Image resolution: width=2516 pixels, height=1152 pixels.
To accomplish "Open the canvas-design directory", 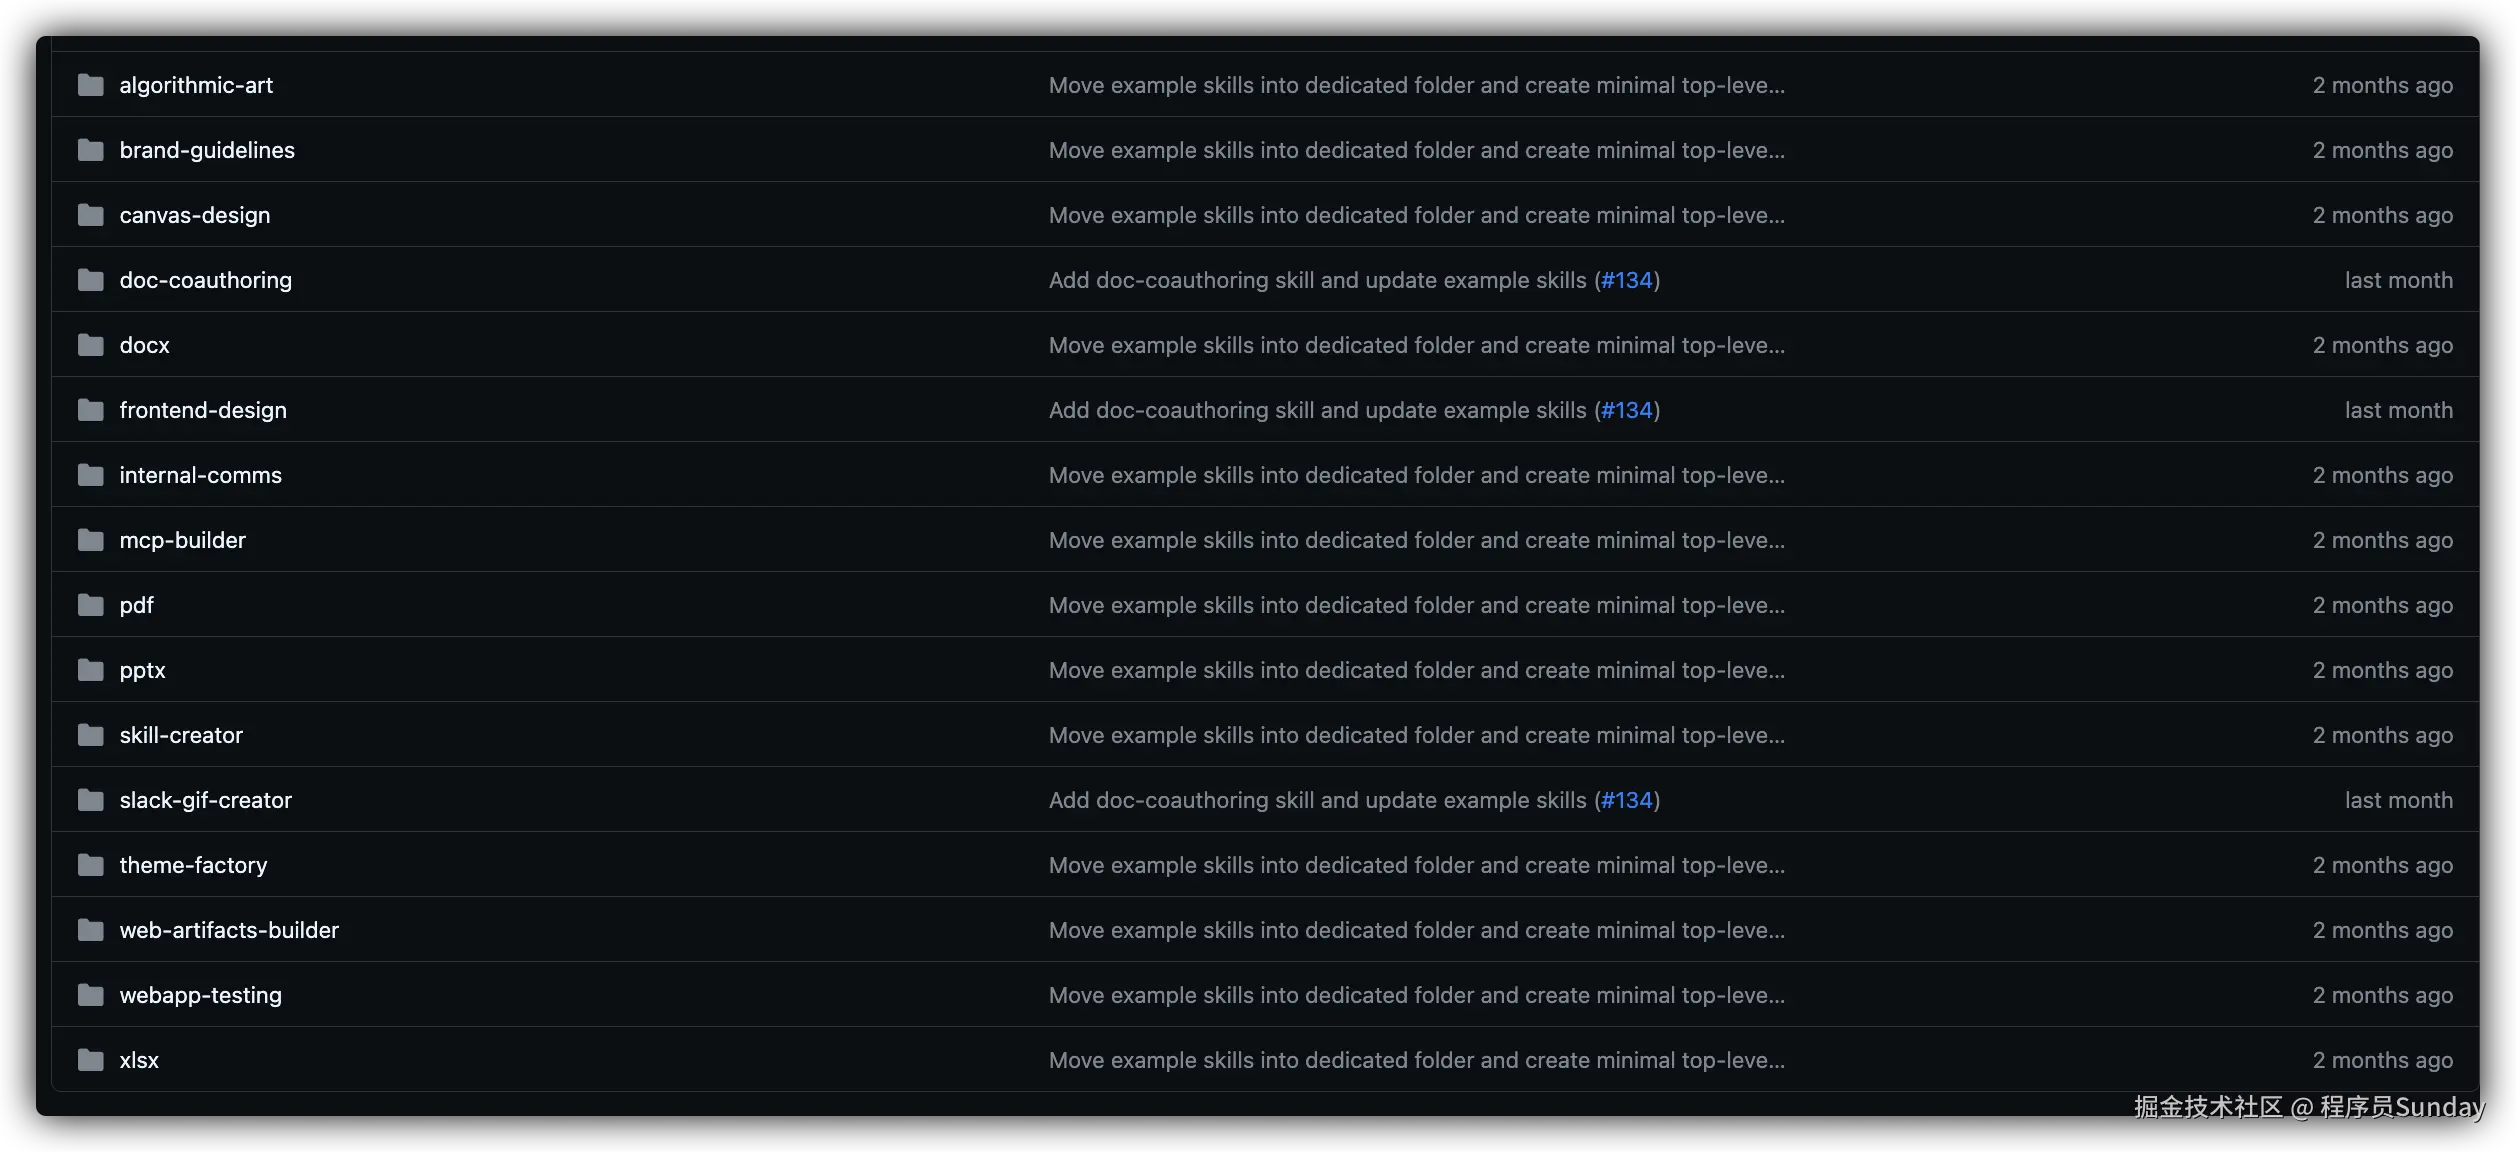I will pyautogui.click(x=195, y=215).
